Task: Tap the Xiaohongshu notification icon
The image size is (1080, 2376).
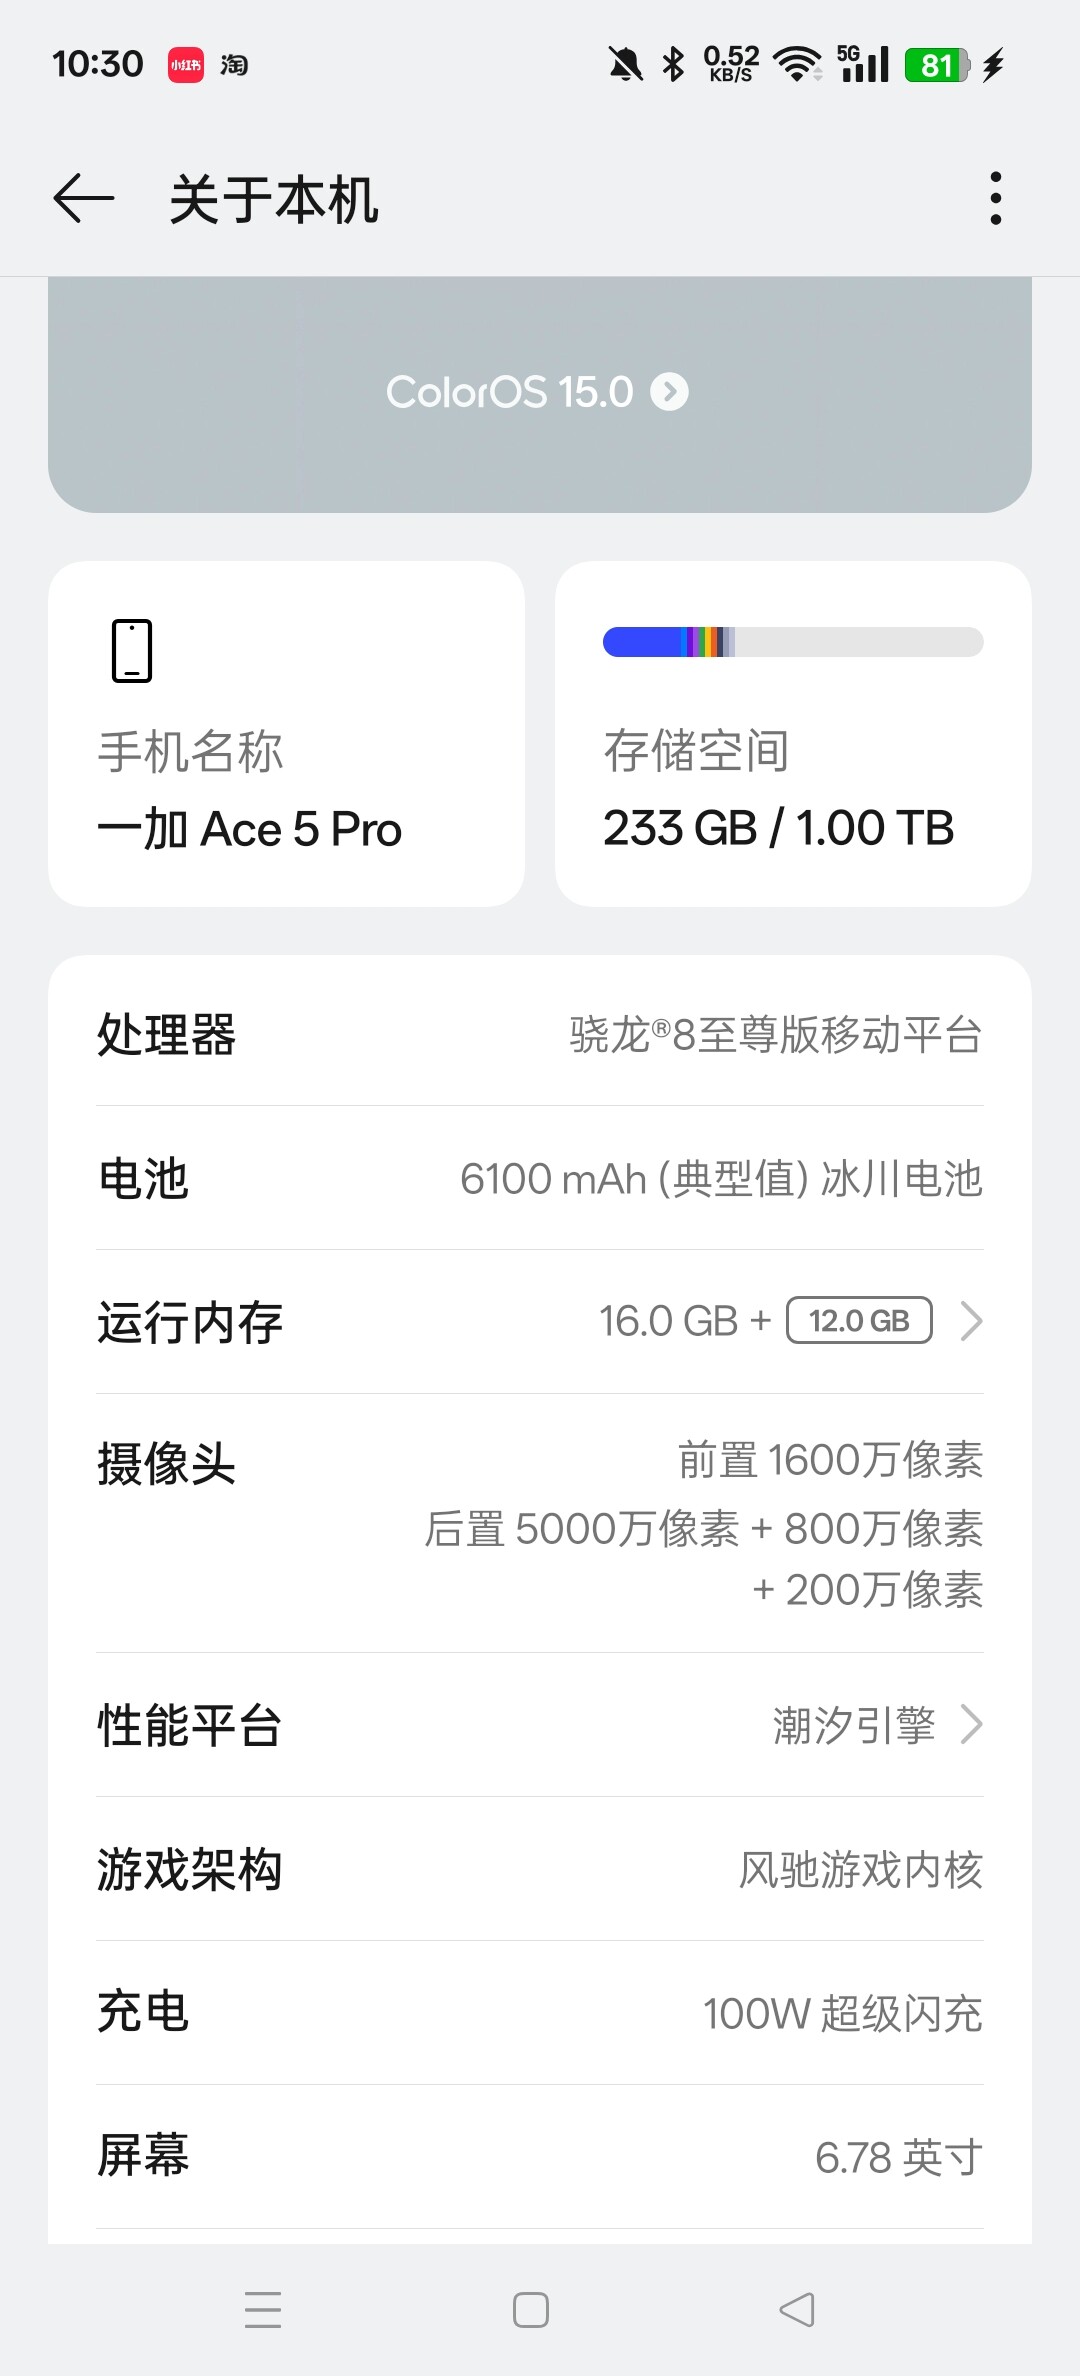Action: click(186, 65)
